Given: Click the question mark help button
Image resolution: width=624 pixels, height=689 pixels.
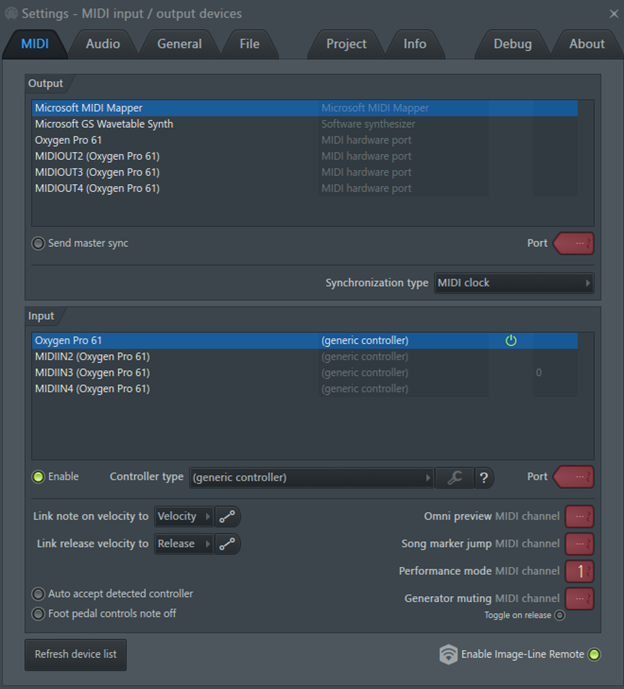Looking at the screenshot, I should [x=484, y=477].
